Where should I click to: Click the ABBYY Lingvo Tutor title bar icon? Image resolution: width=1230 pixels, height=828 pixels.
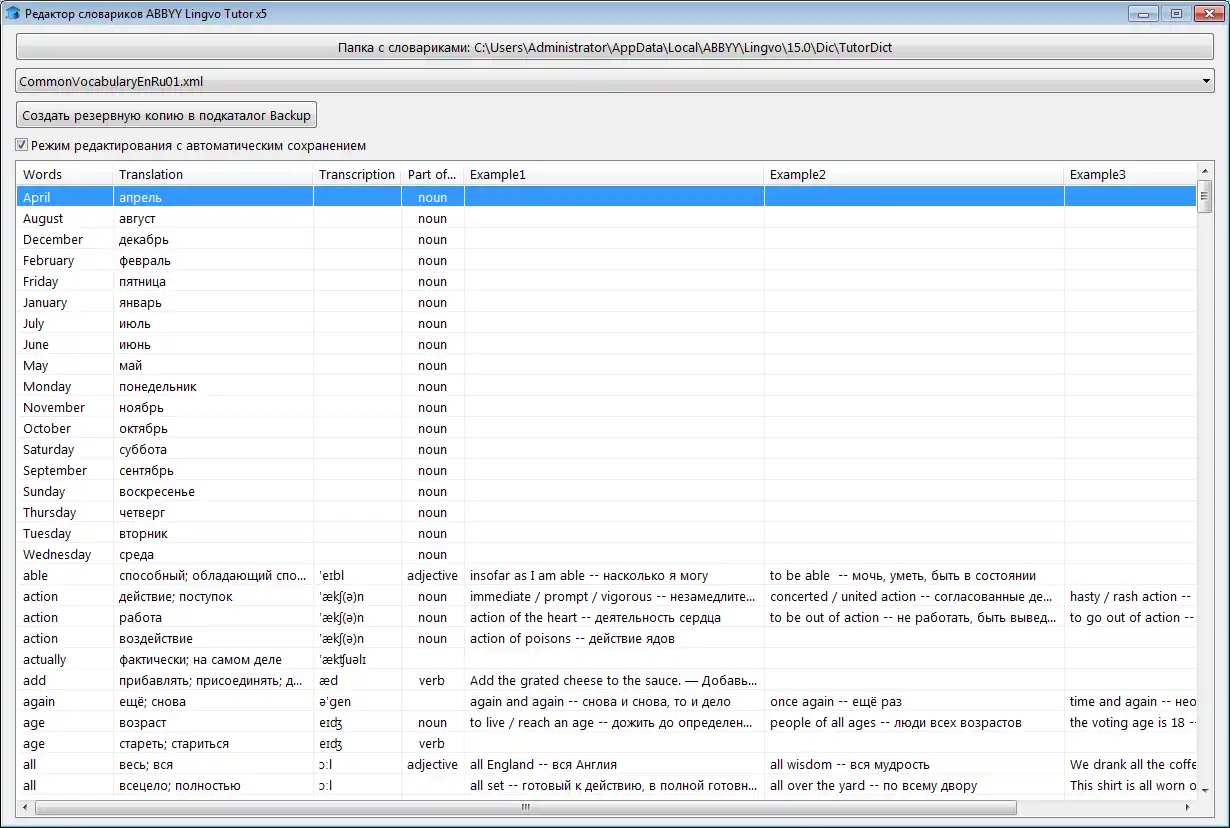pos(13,14)
